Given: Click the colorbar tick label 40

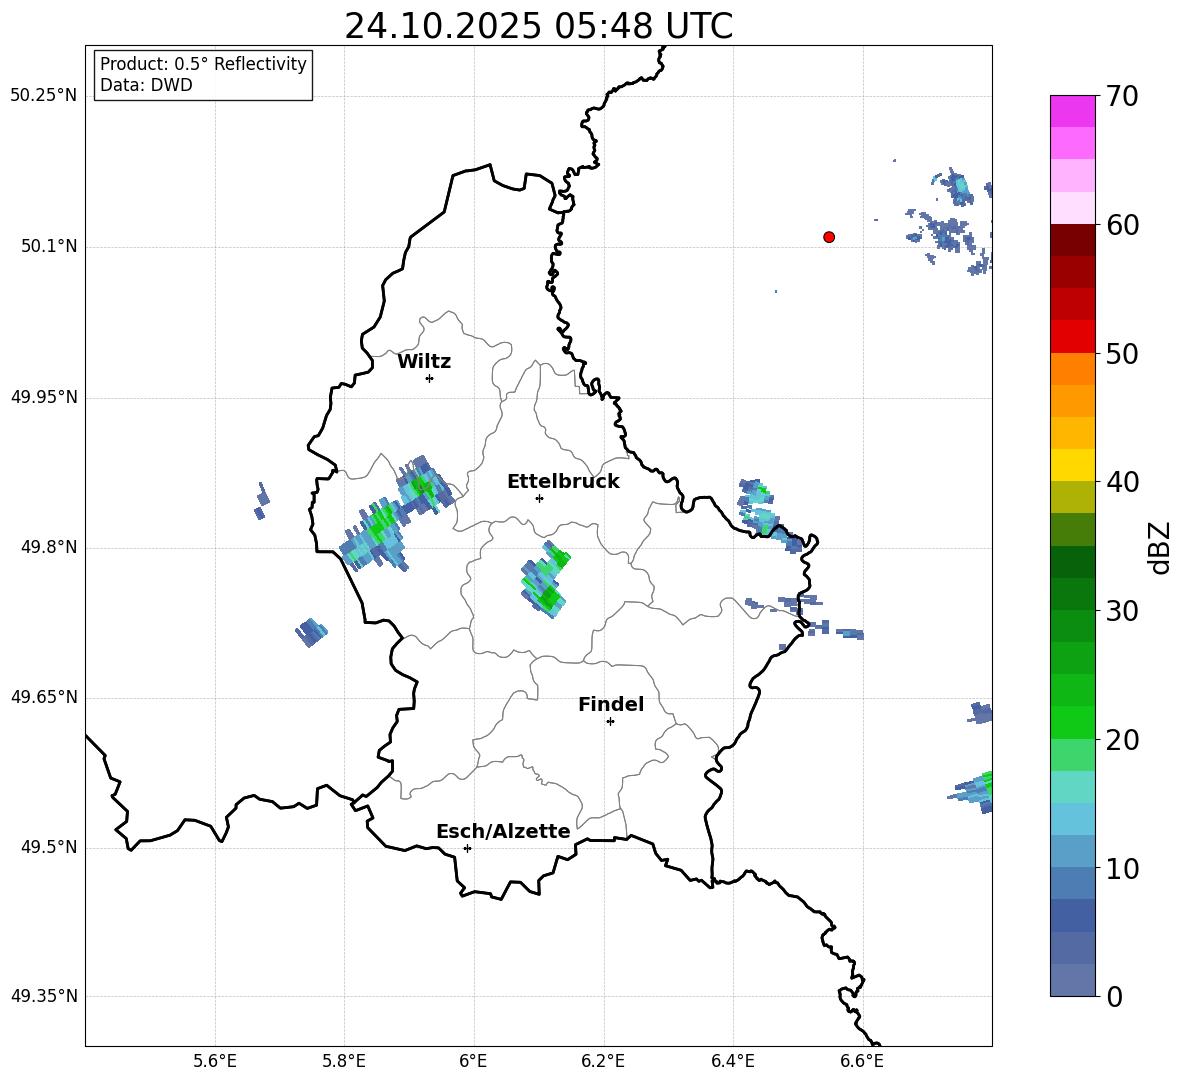Looking at the screenshot, I should point(1122,482).
